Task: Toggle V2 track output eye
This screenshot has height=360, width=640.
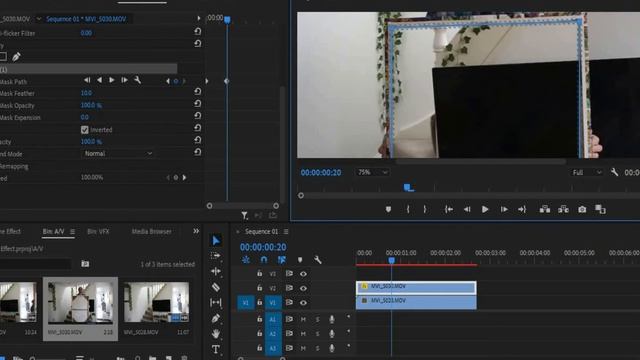Action: 303,288
